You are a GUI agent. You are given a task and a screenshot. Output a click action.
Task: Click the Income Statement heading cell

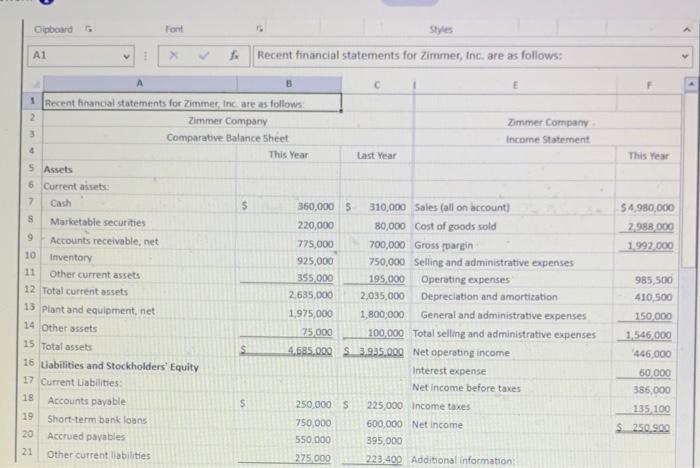(548, 140)
